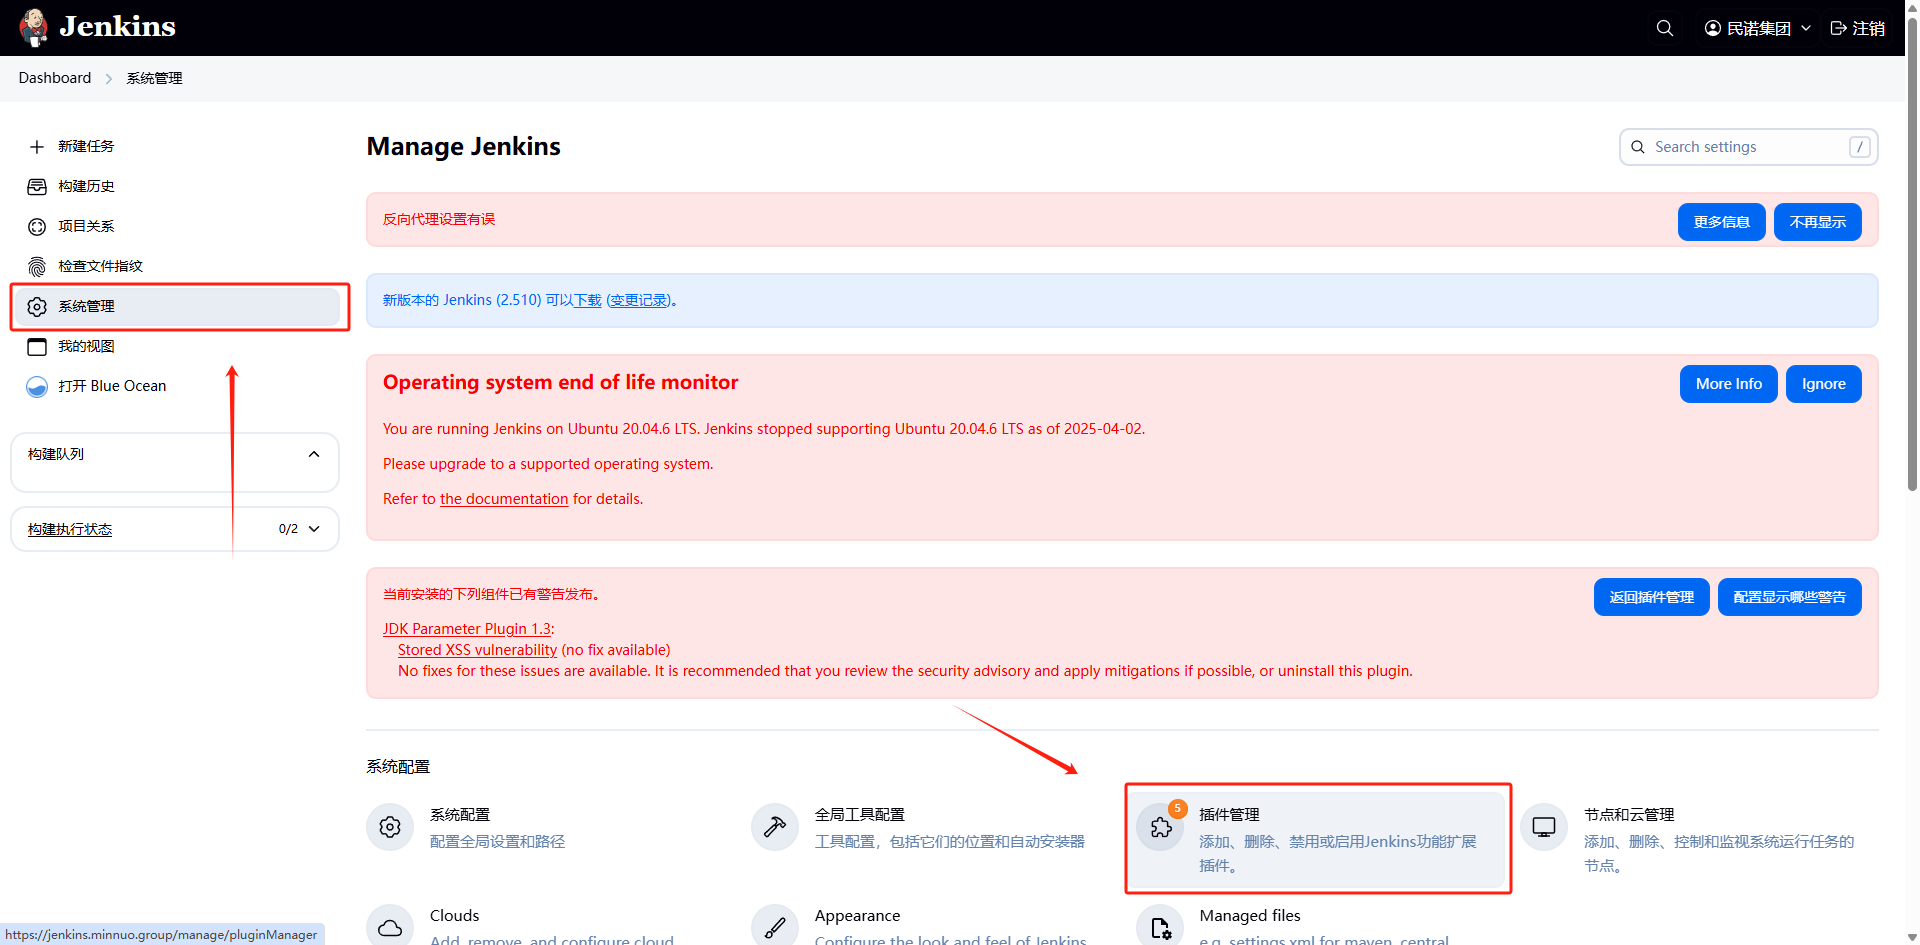
Task: Click the 更多信息 button
Action: pos(1721,222)
